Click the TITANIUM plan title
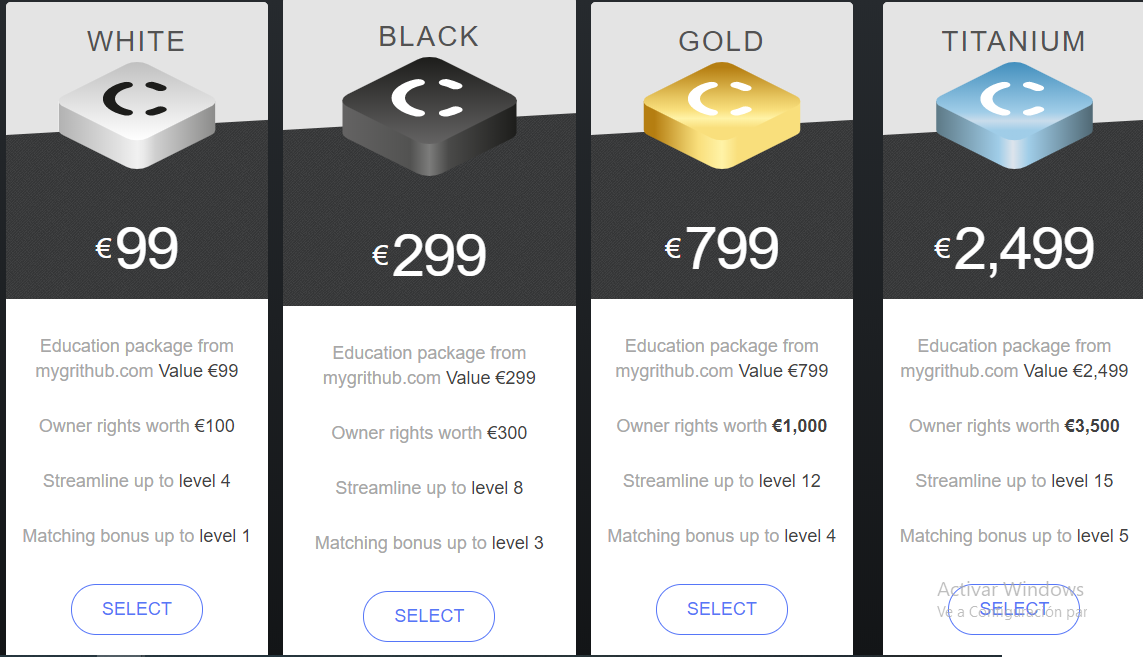Image resolution: width=1143 pixels, height=657 pixels. point(1014,42)
